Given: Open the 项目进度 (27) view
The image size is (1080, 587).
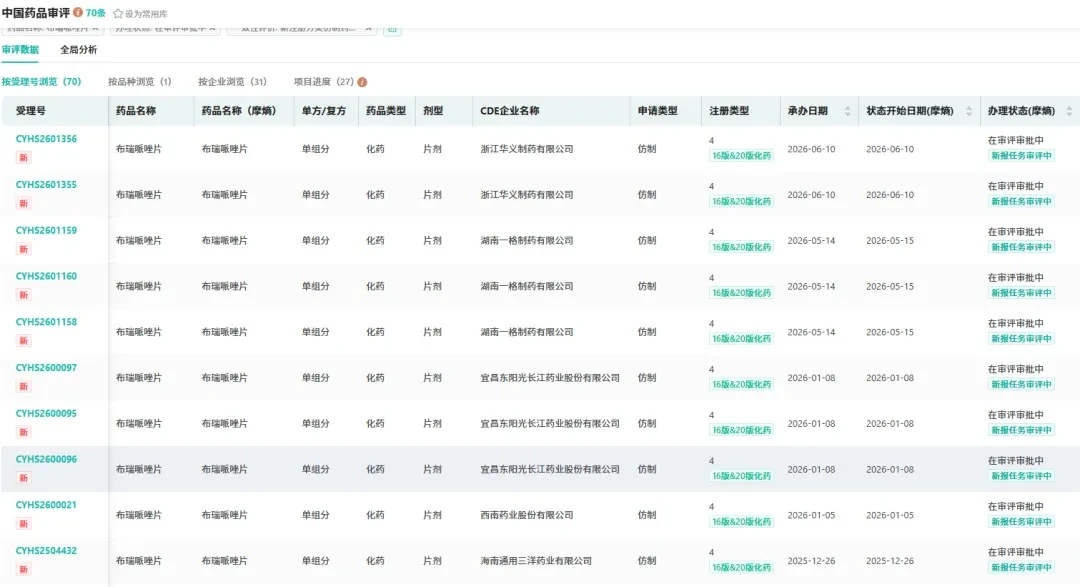Looking at the screenshot, I should [x=324, y=81].
